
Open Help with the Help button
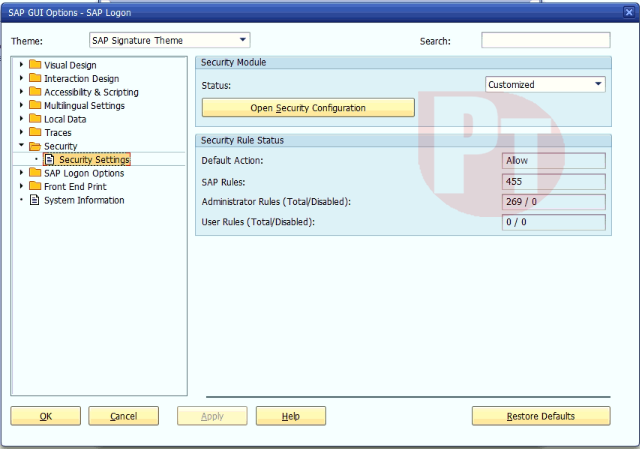click(x=291, y=416)
